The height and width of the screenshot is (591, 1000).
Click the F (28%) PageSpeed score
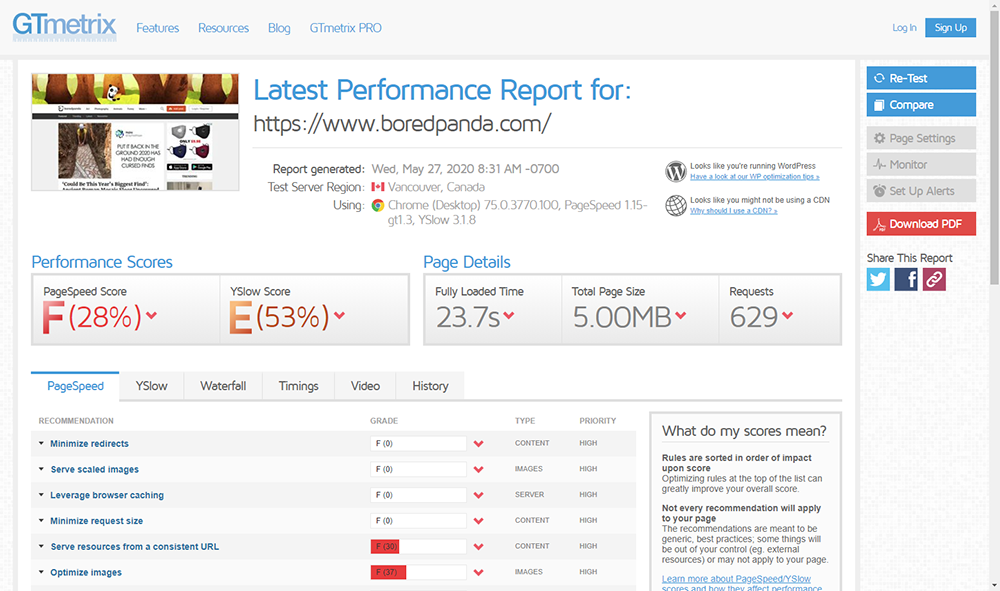pos(92,317)
